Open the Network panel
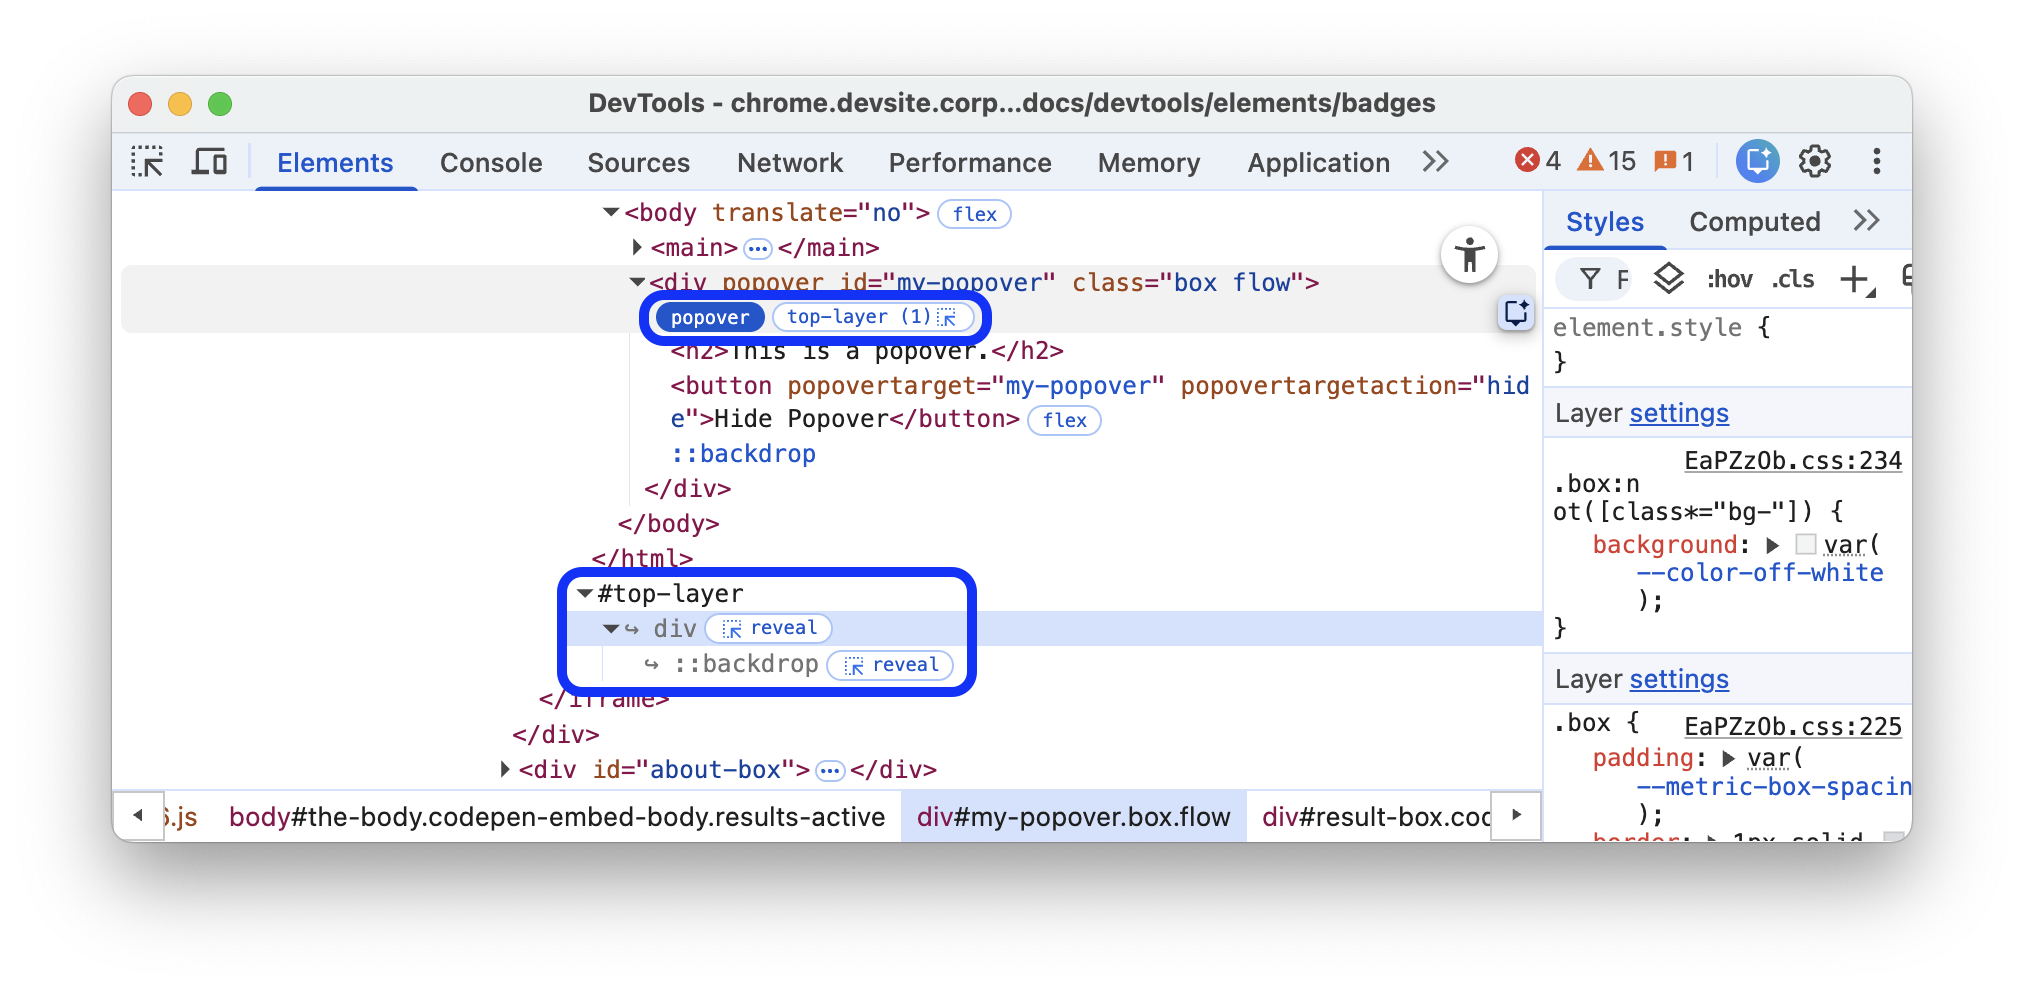Image resolution: width=2024 pixels, height=990 pixels. click(789, 162)
